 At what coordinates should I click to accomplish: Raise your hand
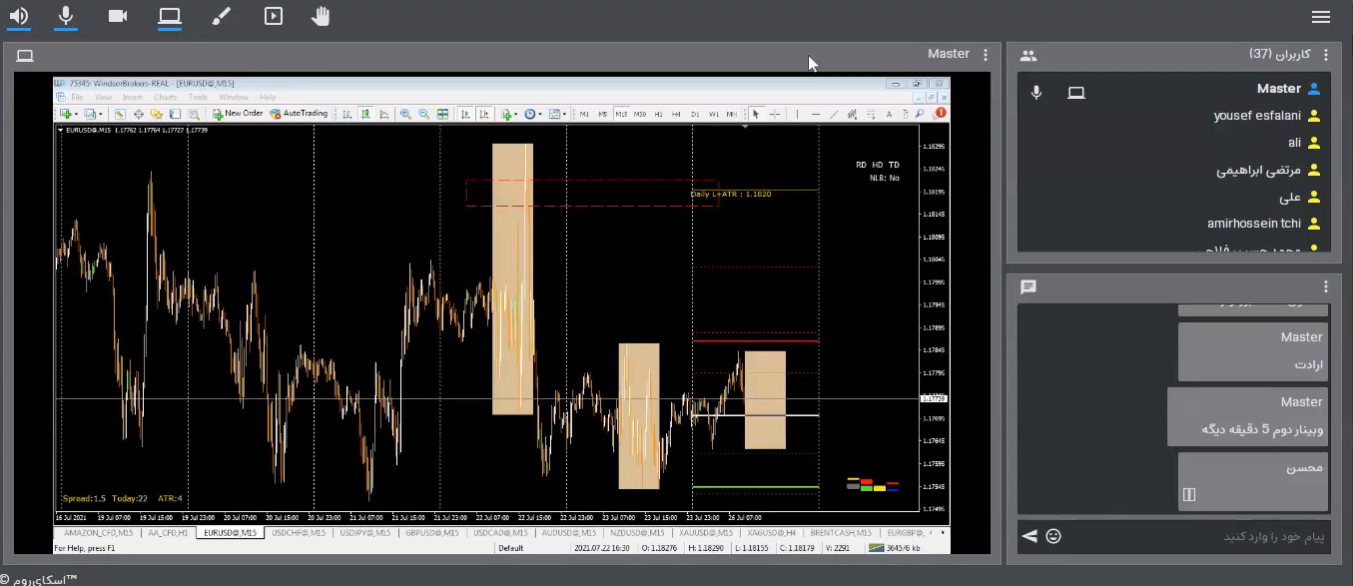pos(320,16)
